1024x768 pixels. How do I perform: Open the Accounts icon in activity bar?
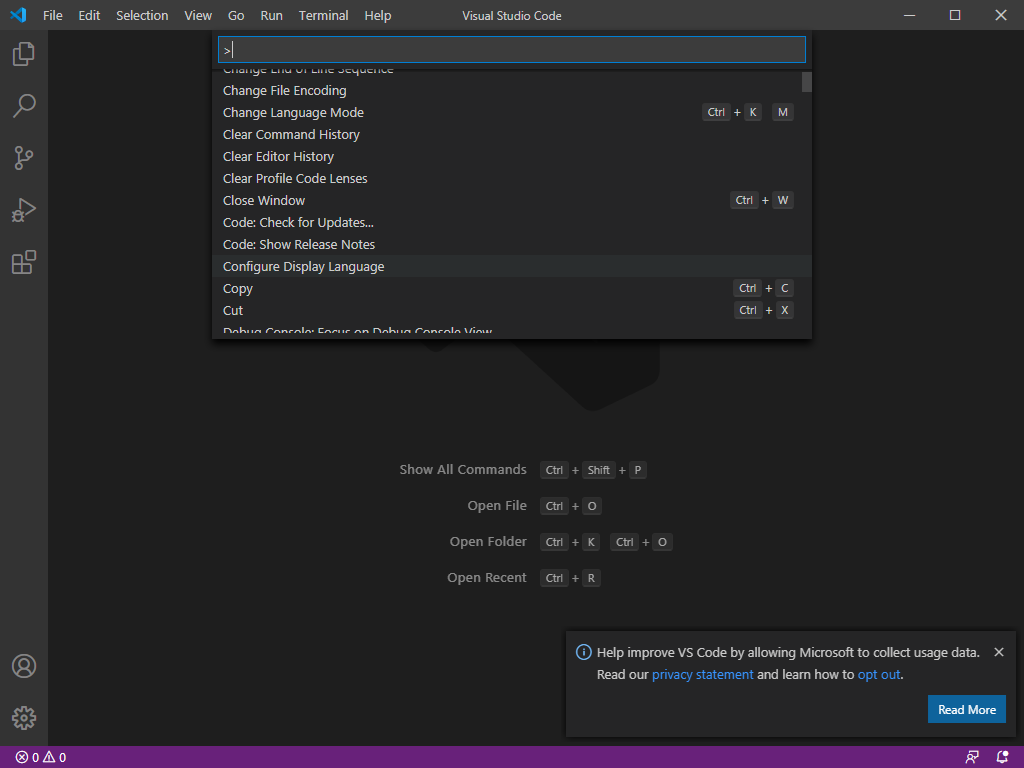point(24,666)
